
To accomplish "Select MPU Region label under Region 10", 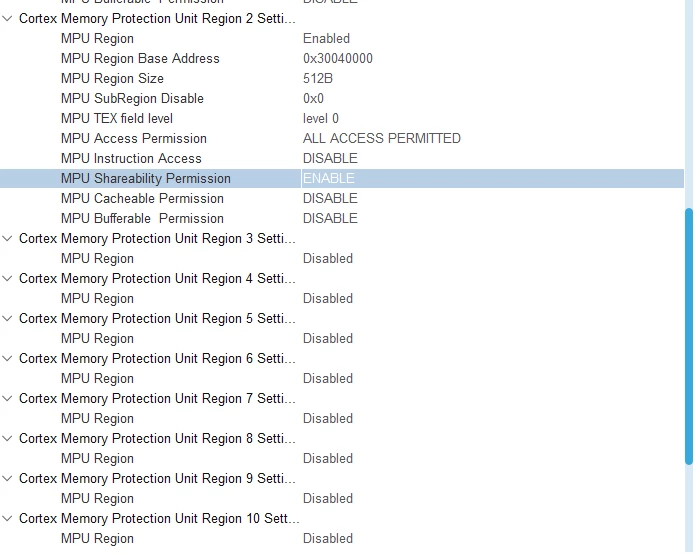I will click(x=97, y=538).
